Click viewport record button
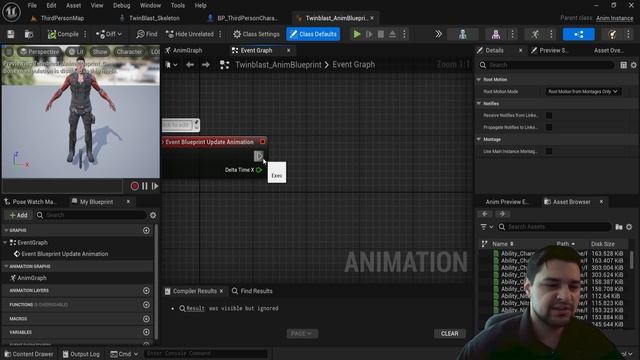Screen dimensions: 640x360 coord(134,186)
